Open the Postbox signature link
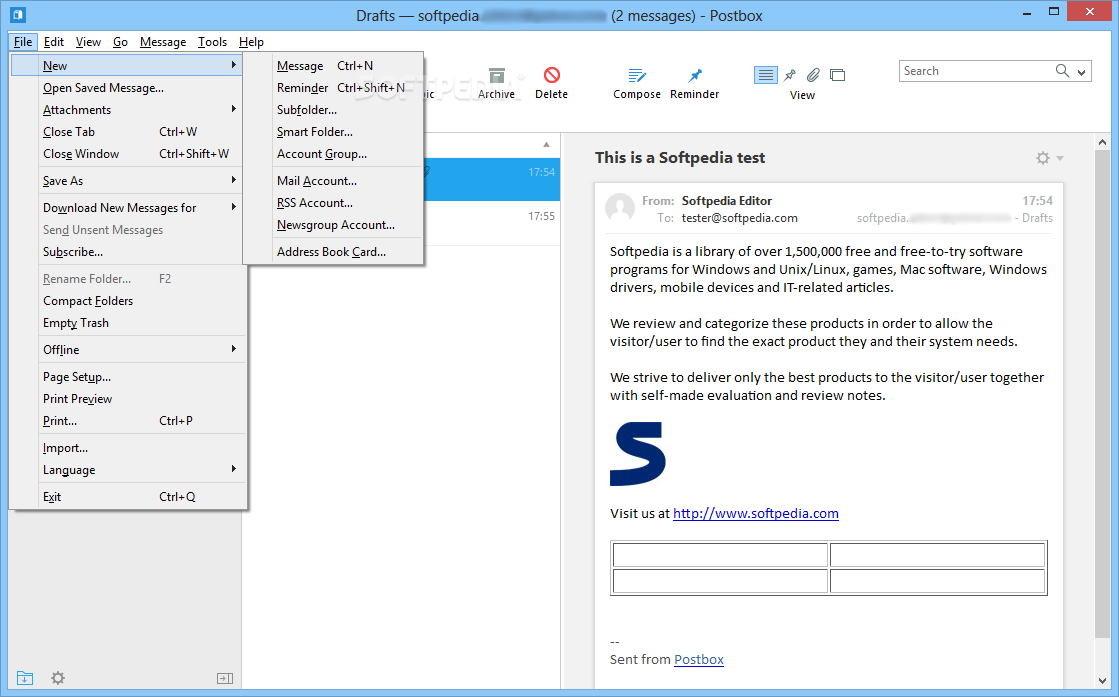The image size is (1119, 697). click(699, 660)
